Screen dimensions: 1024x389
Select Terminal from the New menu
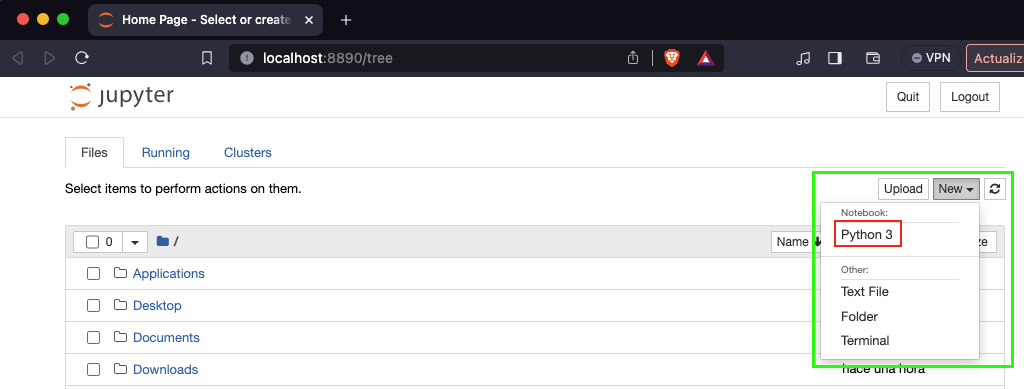(865, 341)
